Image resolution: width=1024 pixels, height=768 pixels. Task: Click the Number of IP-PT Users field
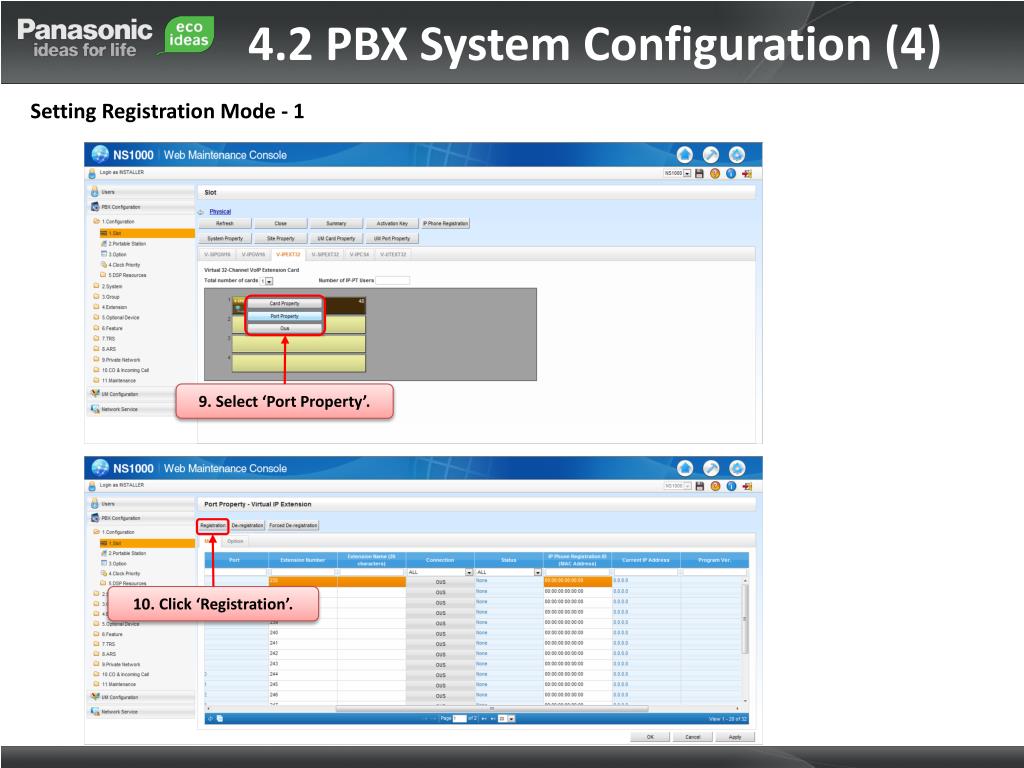(393, 281)
